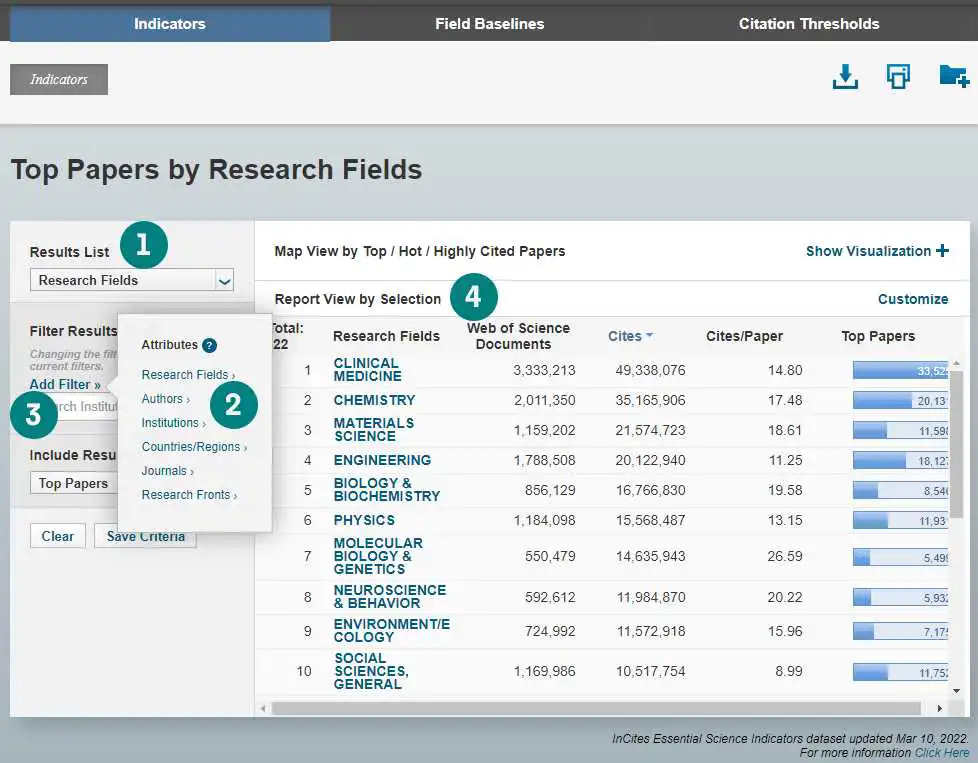Open the Results List dropdown
Screen dimensions: 978x763
(224, 281)
